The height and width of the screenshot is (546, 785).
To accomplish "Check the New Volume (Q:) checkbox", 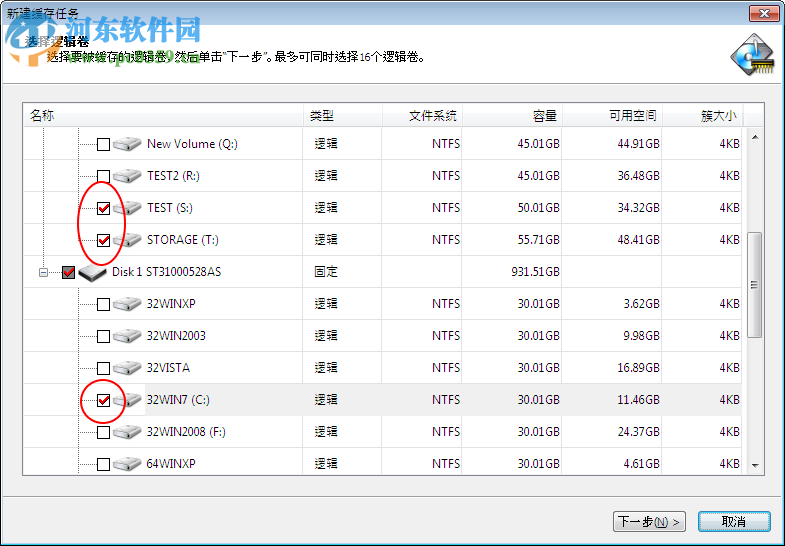I will (x=103, y=145).
